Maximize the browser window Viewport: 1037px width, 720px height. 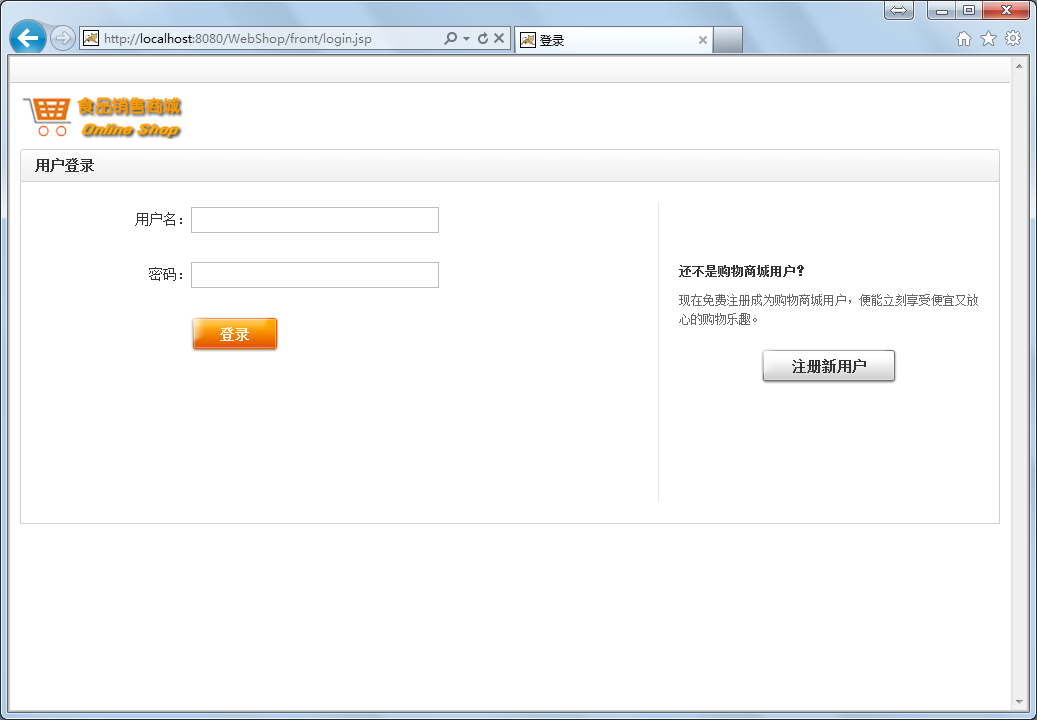pos(969,10)
